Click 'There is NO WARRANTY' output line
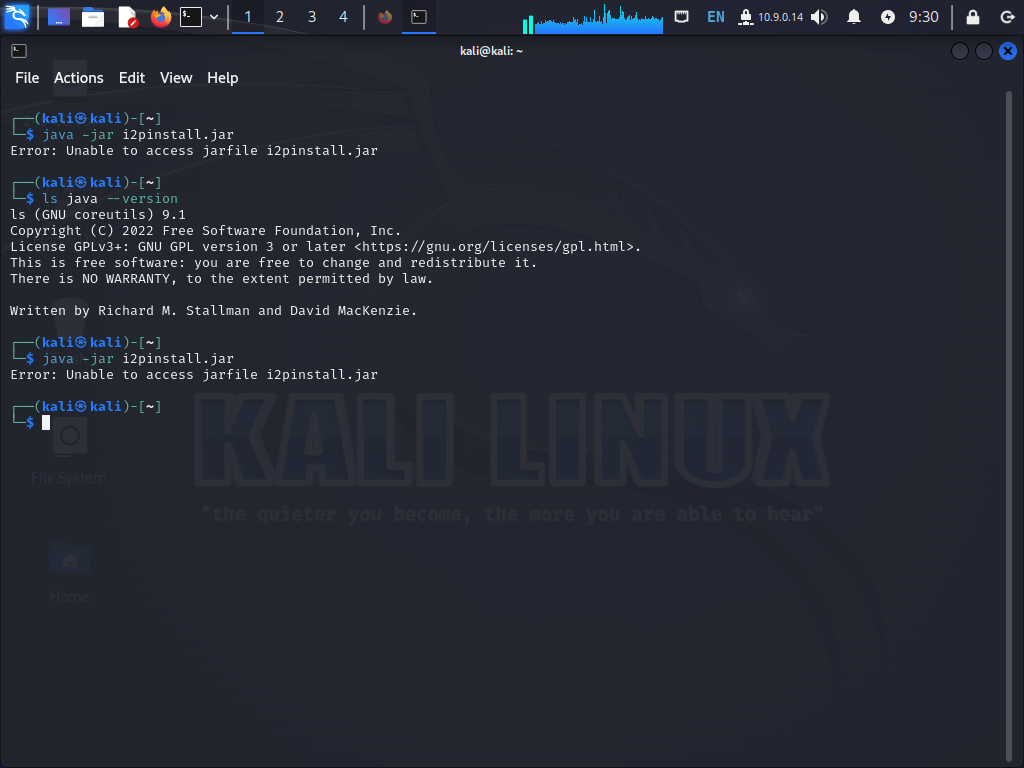The width and height of the screenshot is (1024, 768). tap(221, 279)
